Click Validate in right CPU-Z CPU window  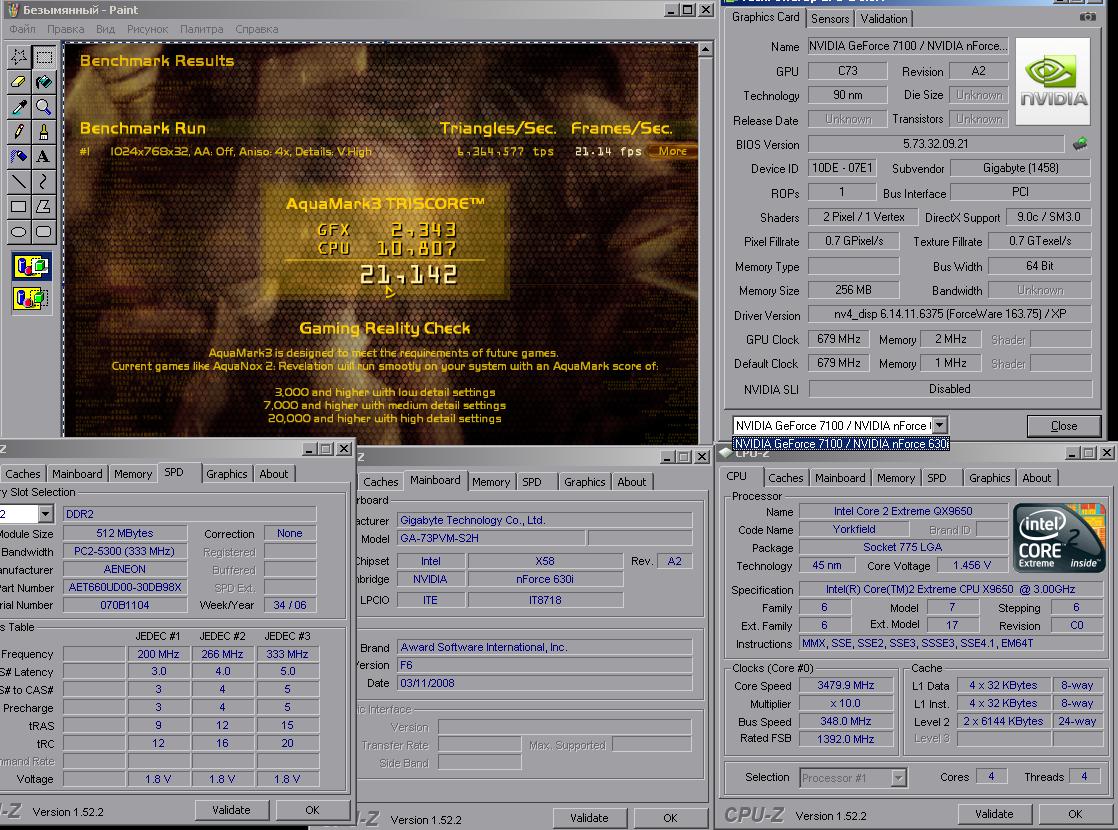click(x=994, y=814)
